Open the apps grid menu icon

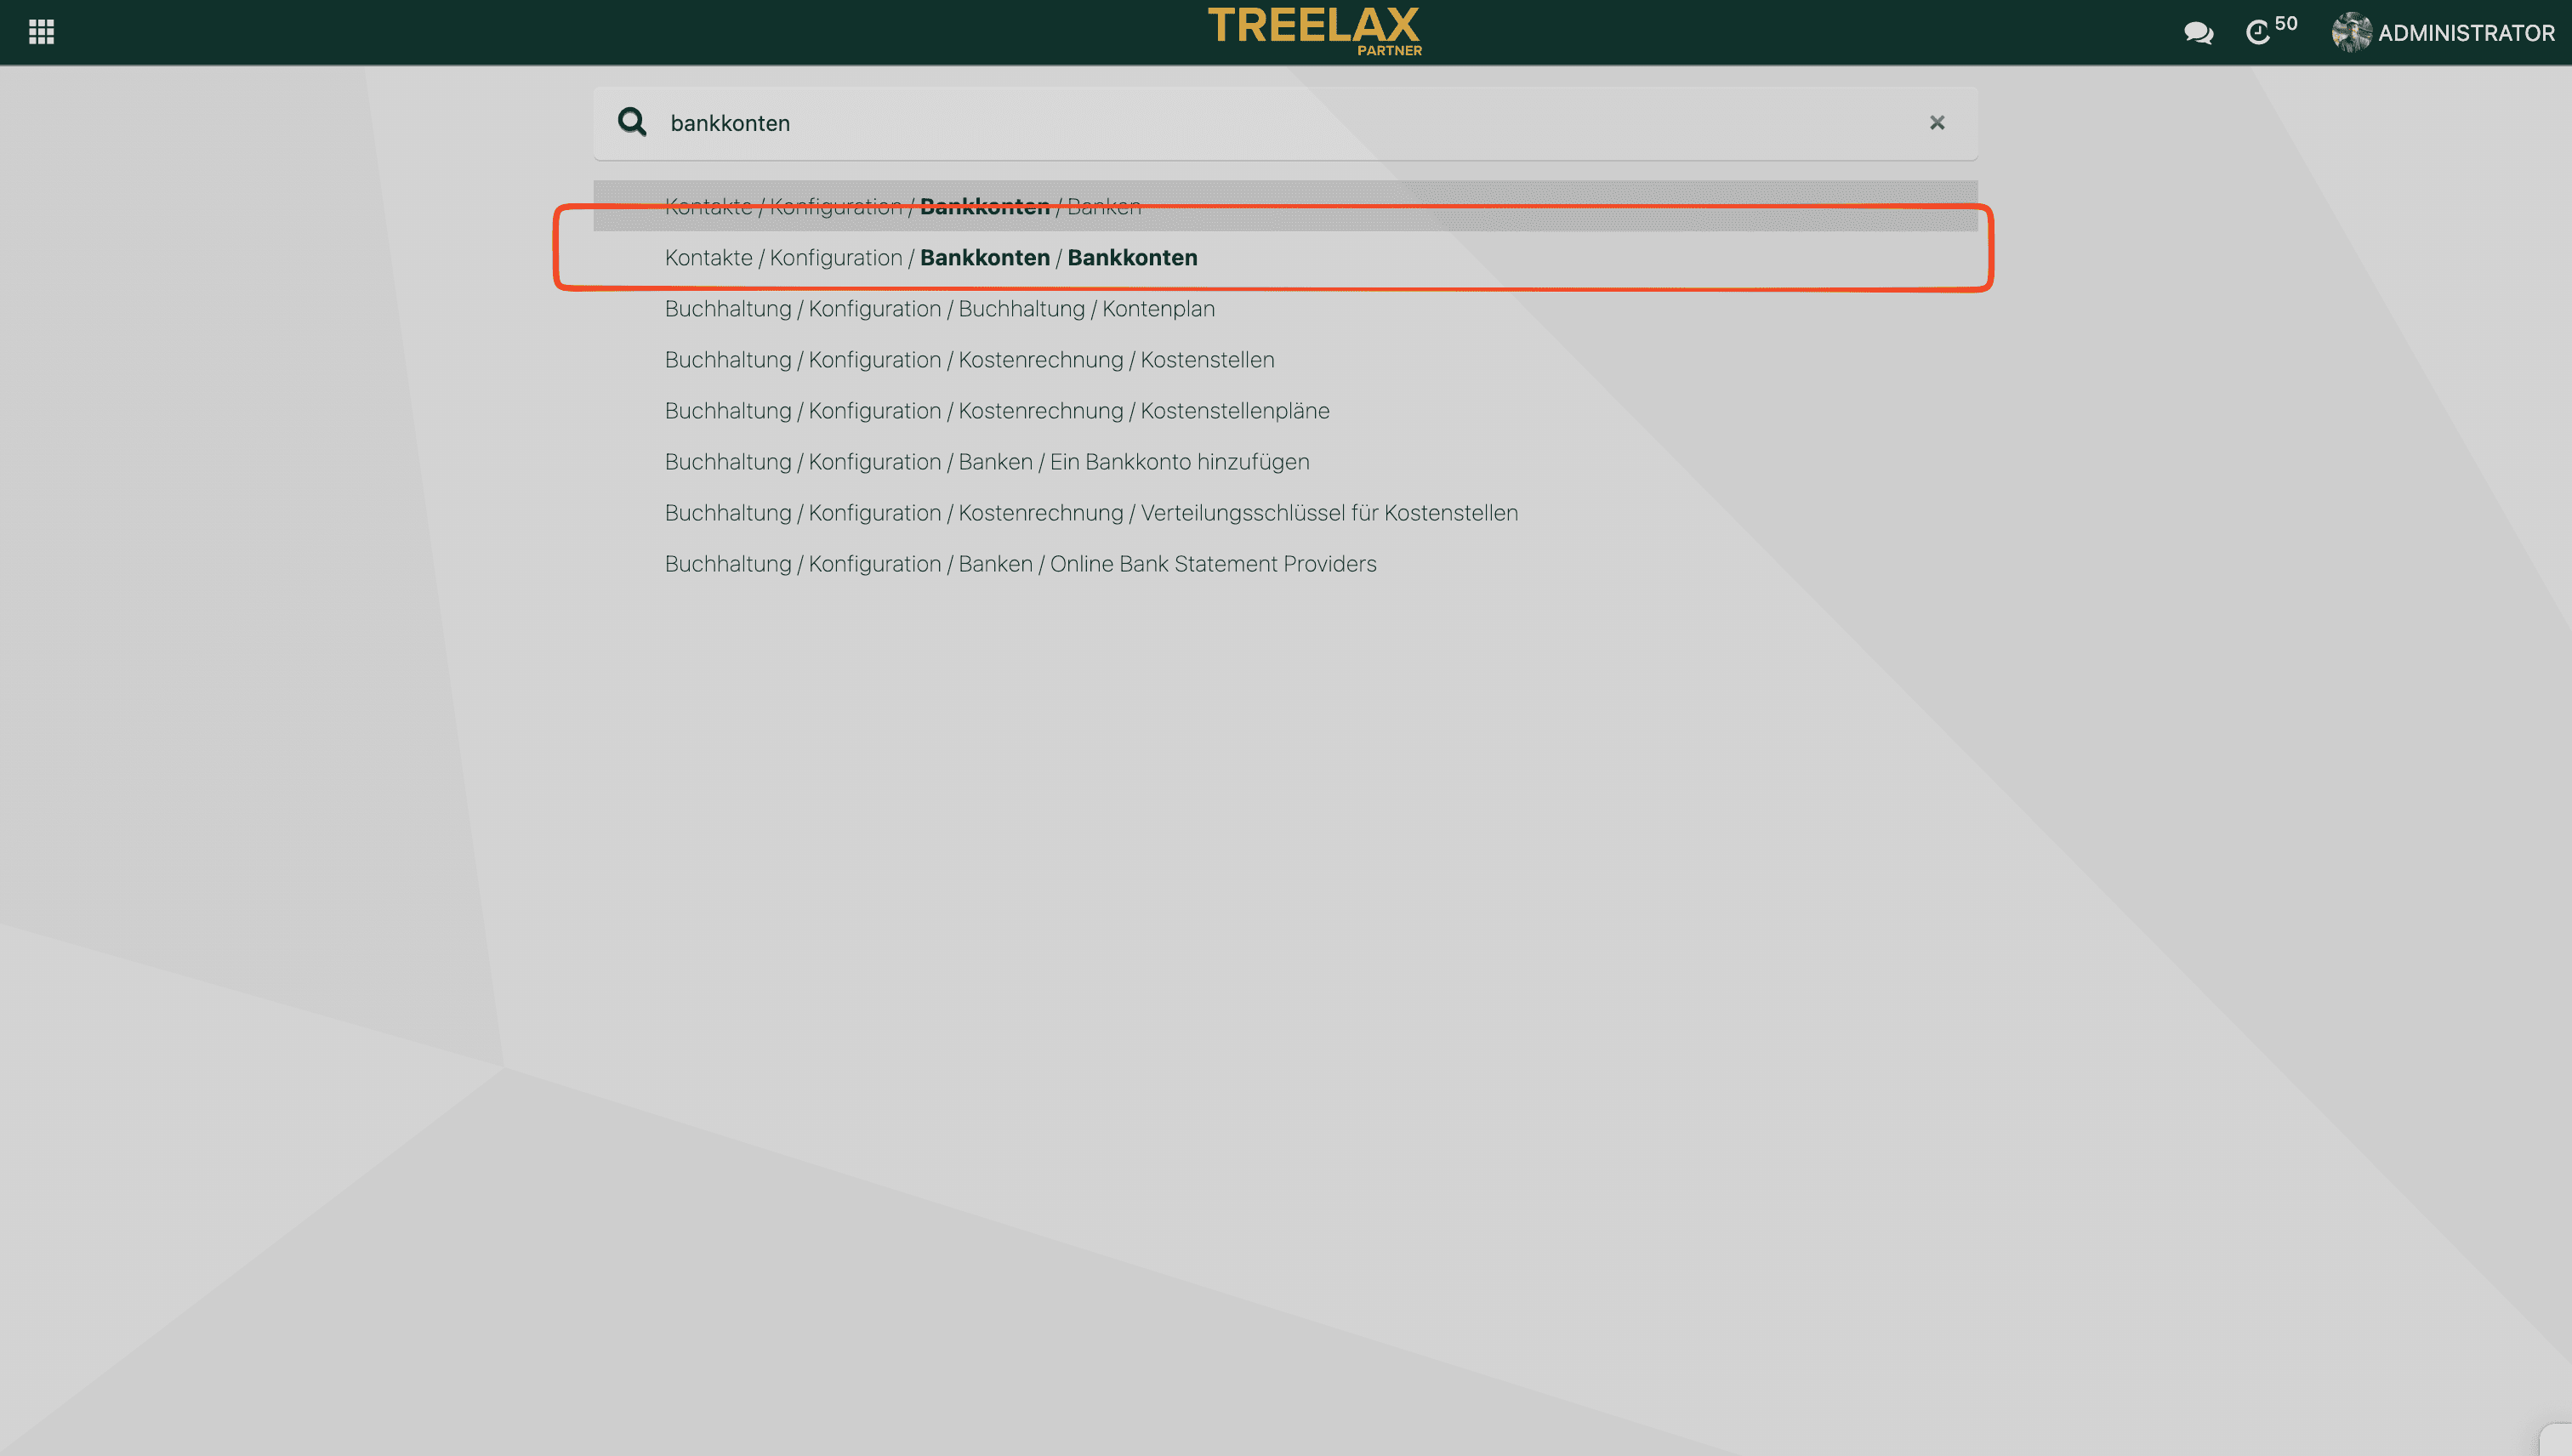41,32
